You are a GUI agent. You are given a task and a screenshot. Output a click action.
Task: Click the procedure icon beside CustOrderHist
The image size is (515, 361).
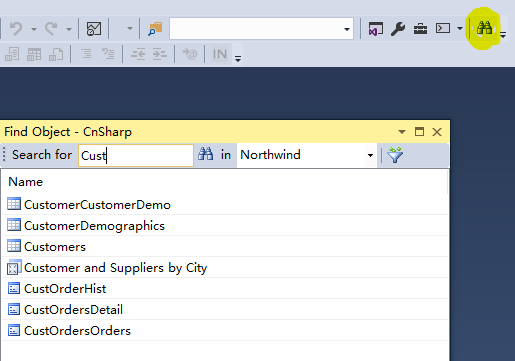pos(14,288)
